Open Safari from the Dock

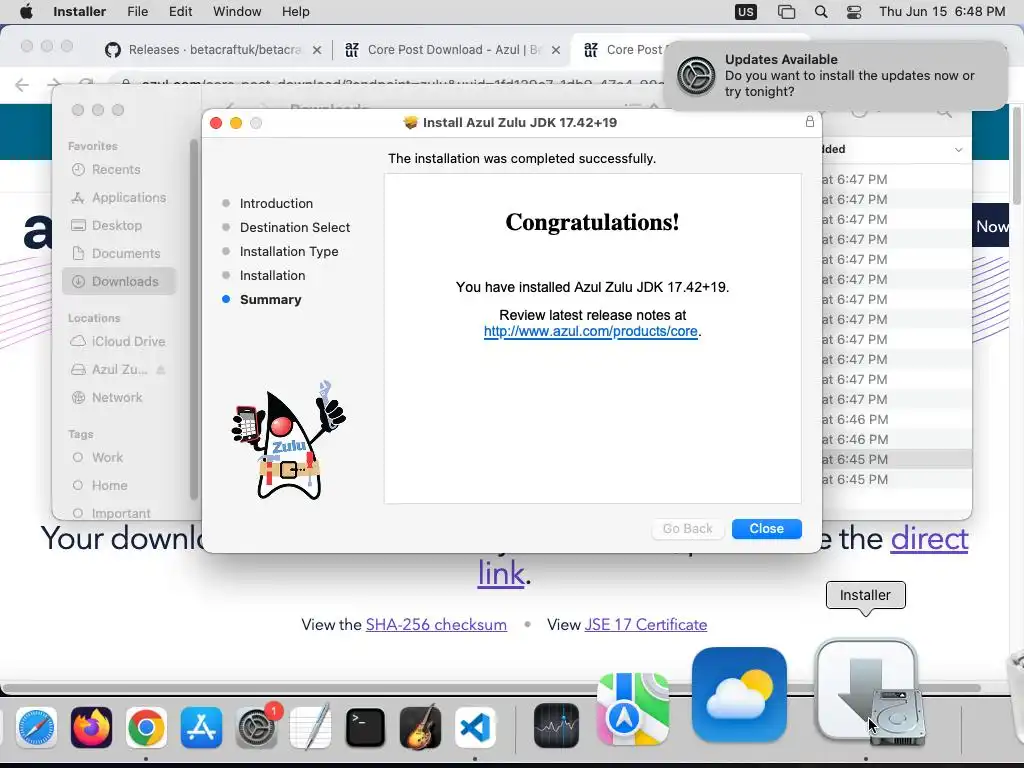click(37, 728)
